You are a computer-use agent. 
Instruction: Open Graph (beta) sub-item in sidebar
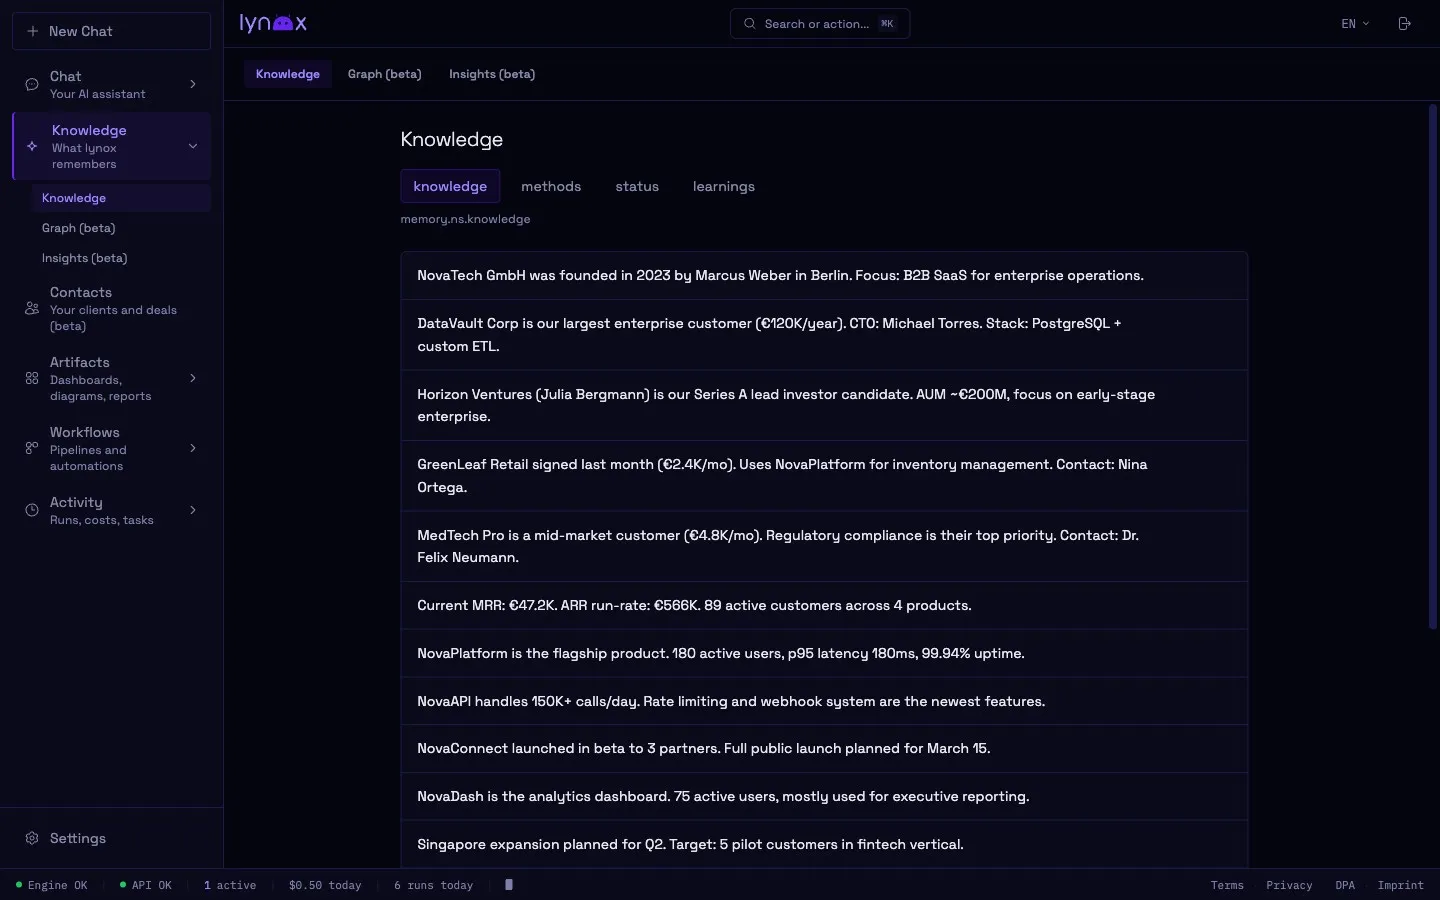pyautogui.click(x=121, y=228)
